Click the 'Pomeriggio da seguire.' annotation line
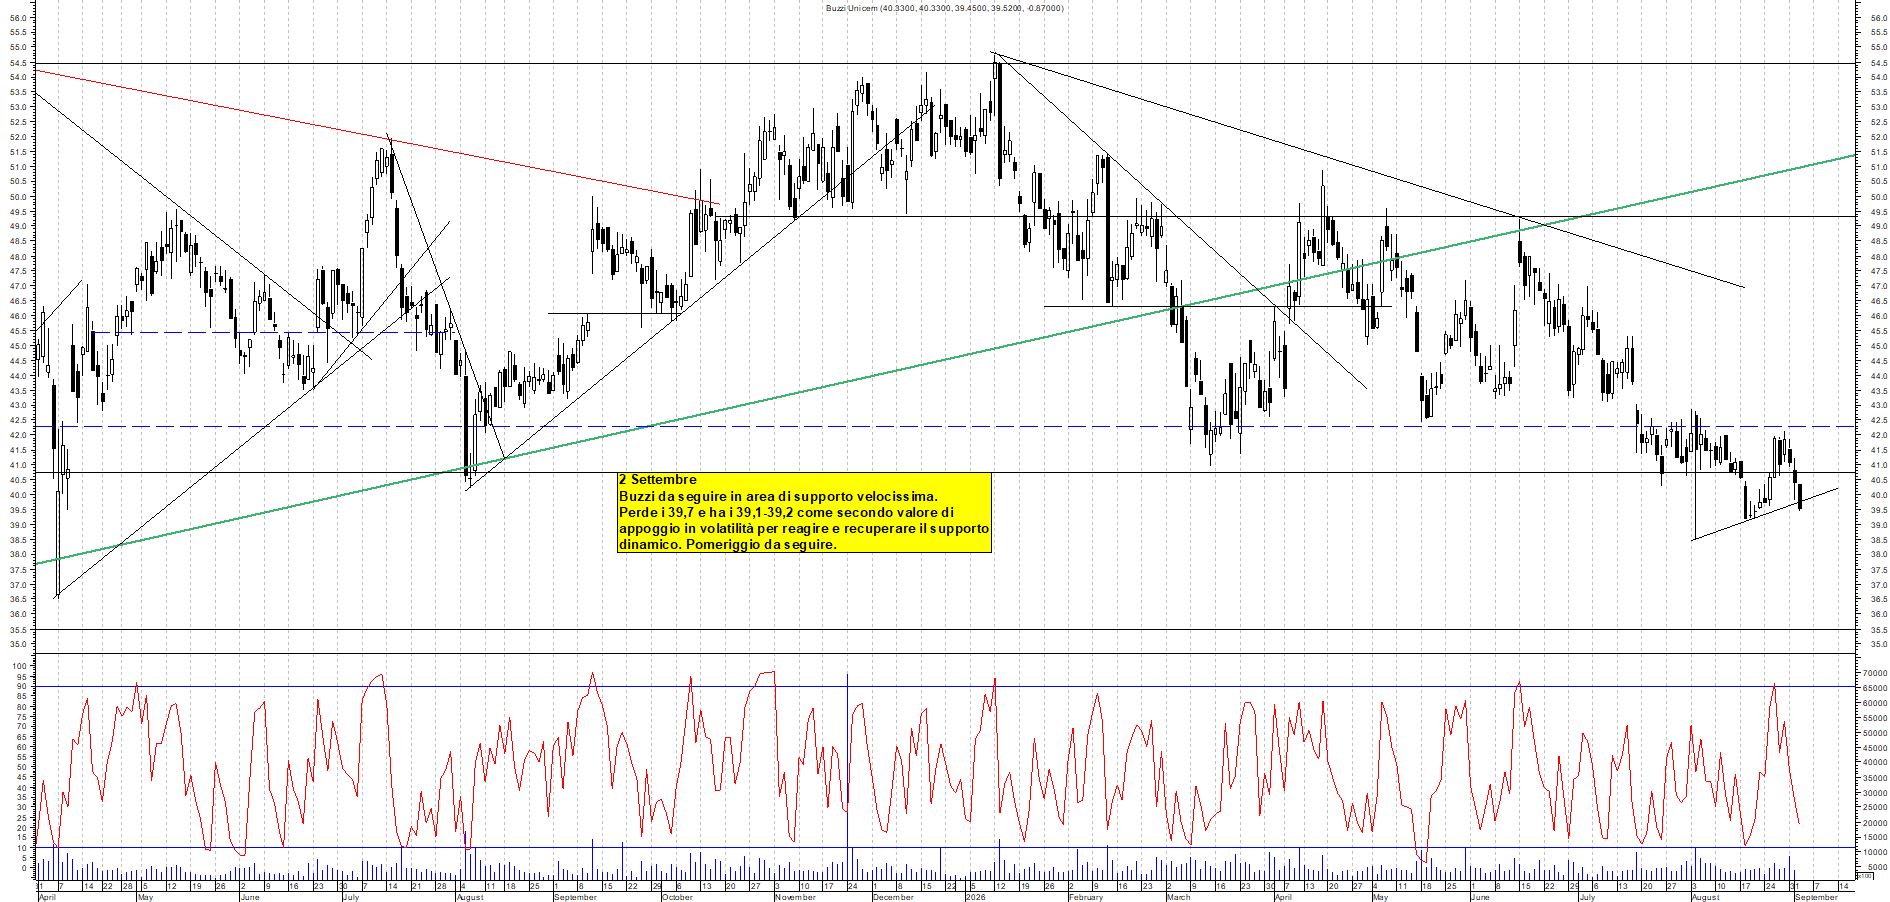This screenshot has height=902, width=1890. tap(761, 545)
